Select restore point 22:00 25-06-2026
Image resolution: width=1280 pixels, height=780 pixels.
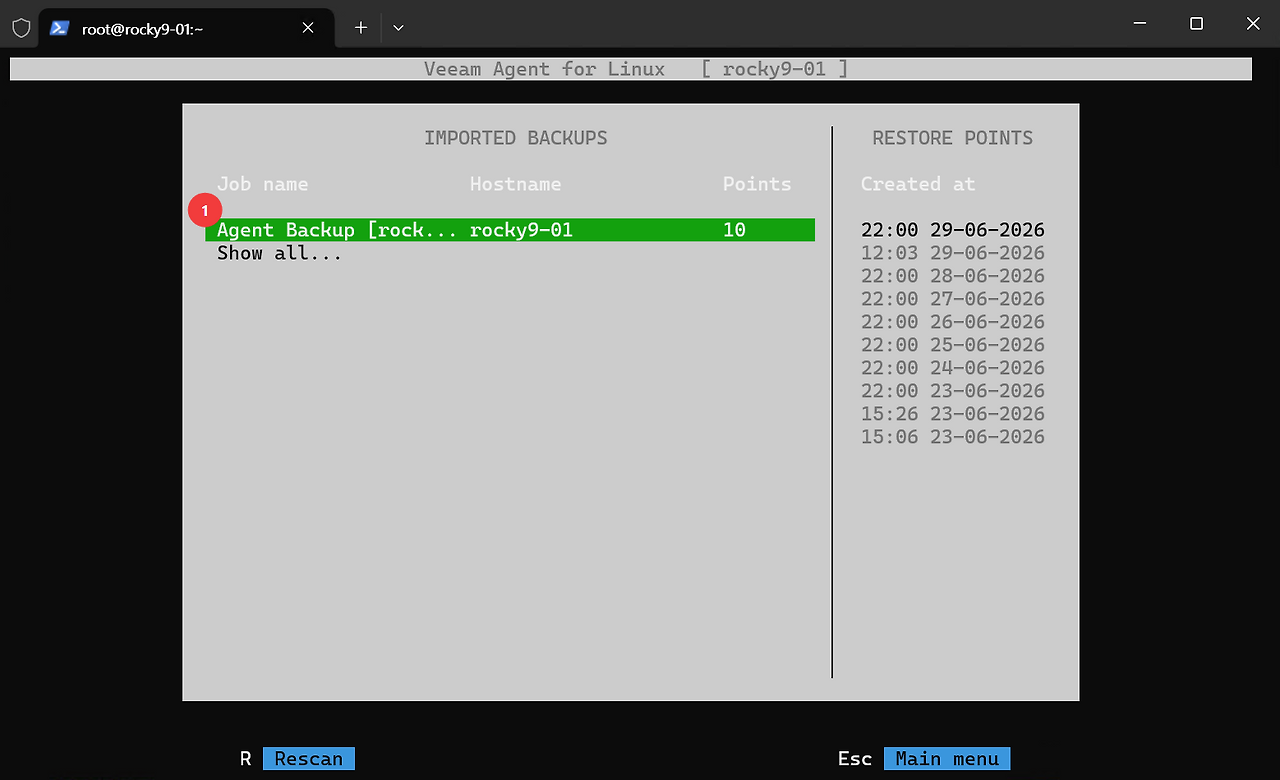pyautogui.click(x=953, y=345)
